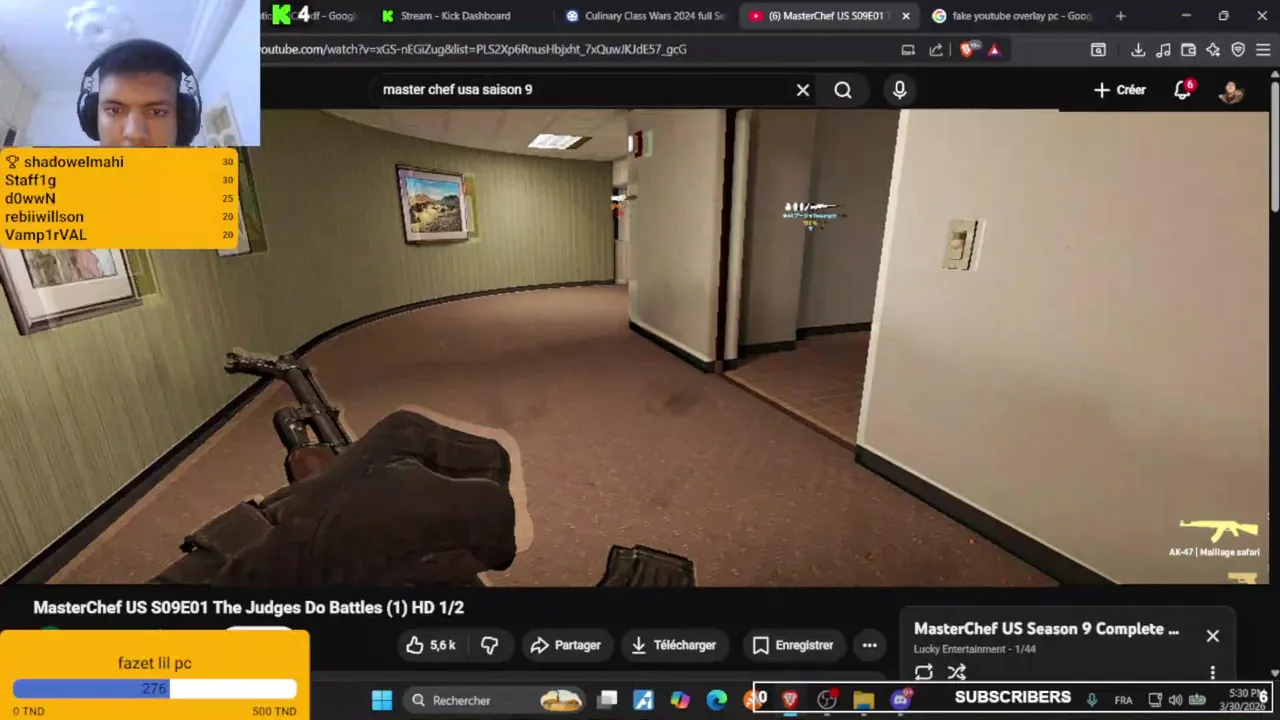
Task: Click the picture-in-picture icon in address bar
Action: click(908, 49)
